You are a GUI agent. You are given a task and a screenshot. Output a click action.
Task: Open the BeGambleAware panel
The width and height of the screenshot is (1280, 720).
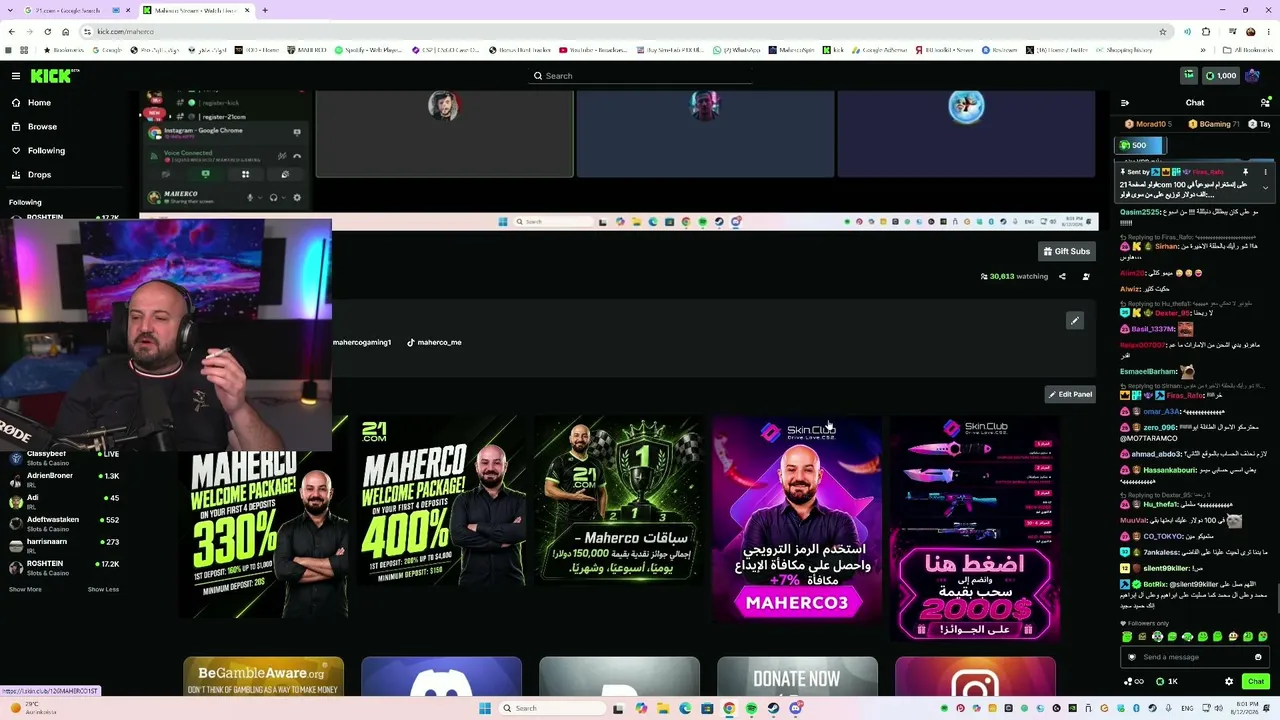263,677
